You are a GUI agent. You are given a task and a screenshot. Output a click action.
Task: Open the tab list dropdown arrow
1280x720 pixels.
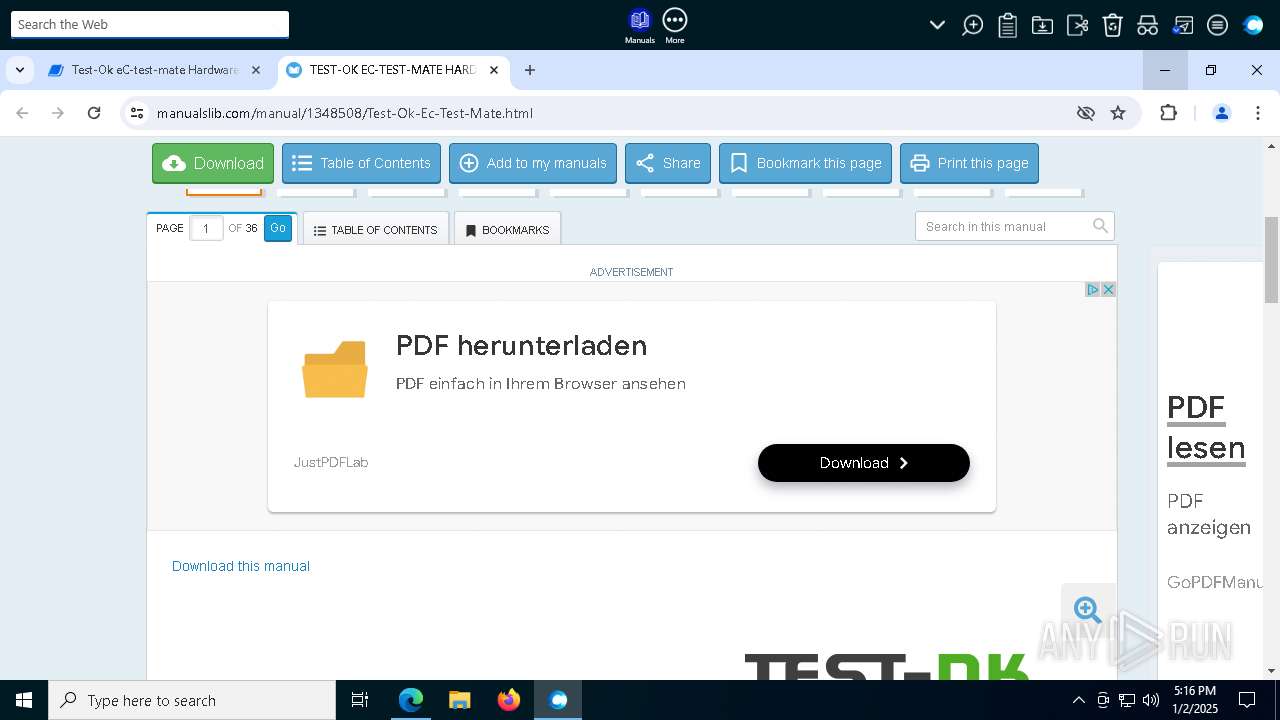[20, 70]
